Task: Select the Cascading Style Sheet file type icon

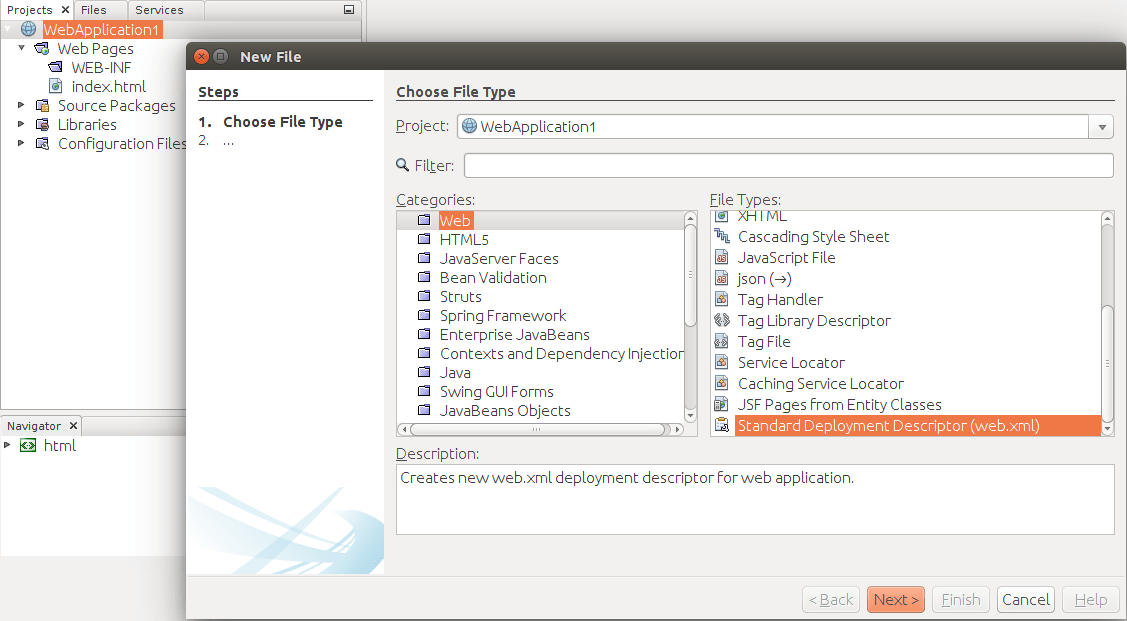Action: (x=723, y=237)
